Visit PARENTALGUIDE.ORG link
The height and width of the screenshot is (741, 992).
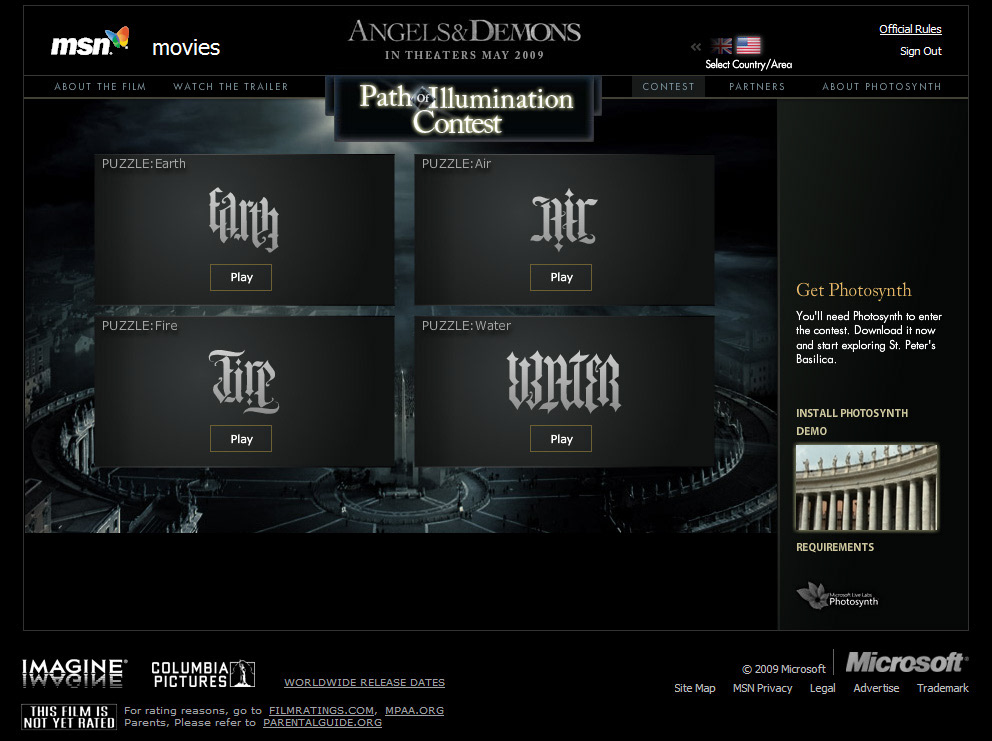(x=323, y=723)
